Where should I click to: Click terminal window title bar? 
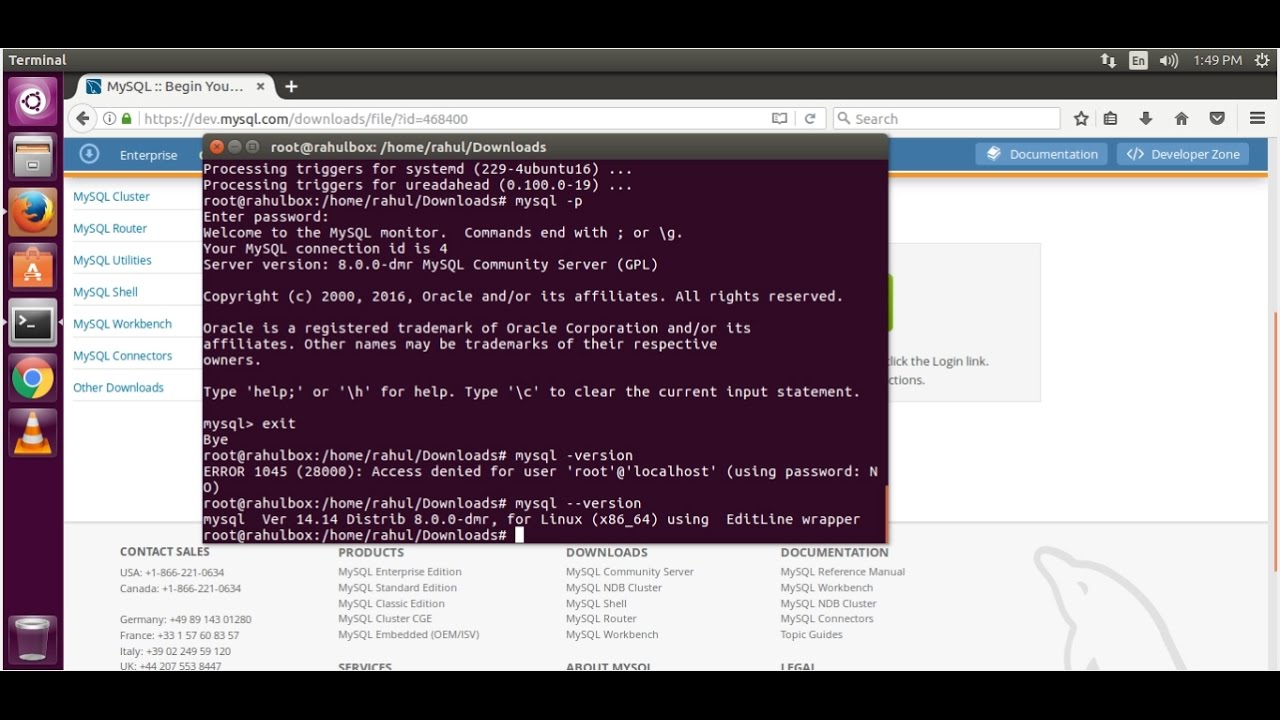545,147
